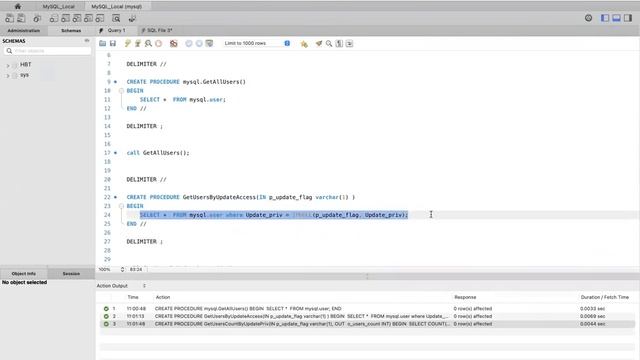Go to the Workbench home screen tab

pyautogui.click(x=18, y=6)
